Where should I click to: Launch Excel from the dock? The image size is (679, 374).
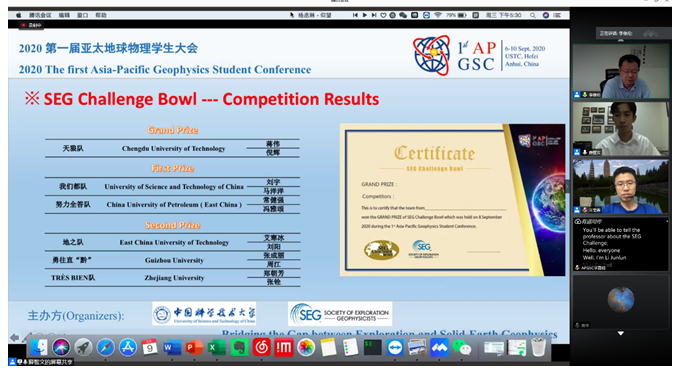(216, 347)
